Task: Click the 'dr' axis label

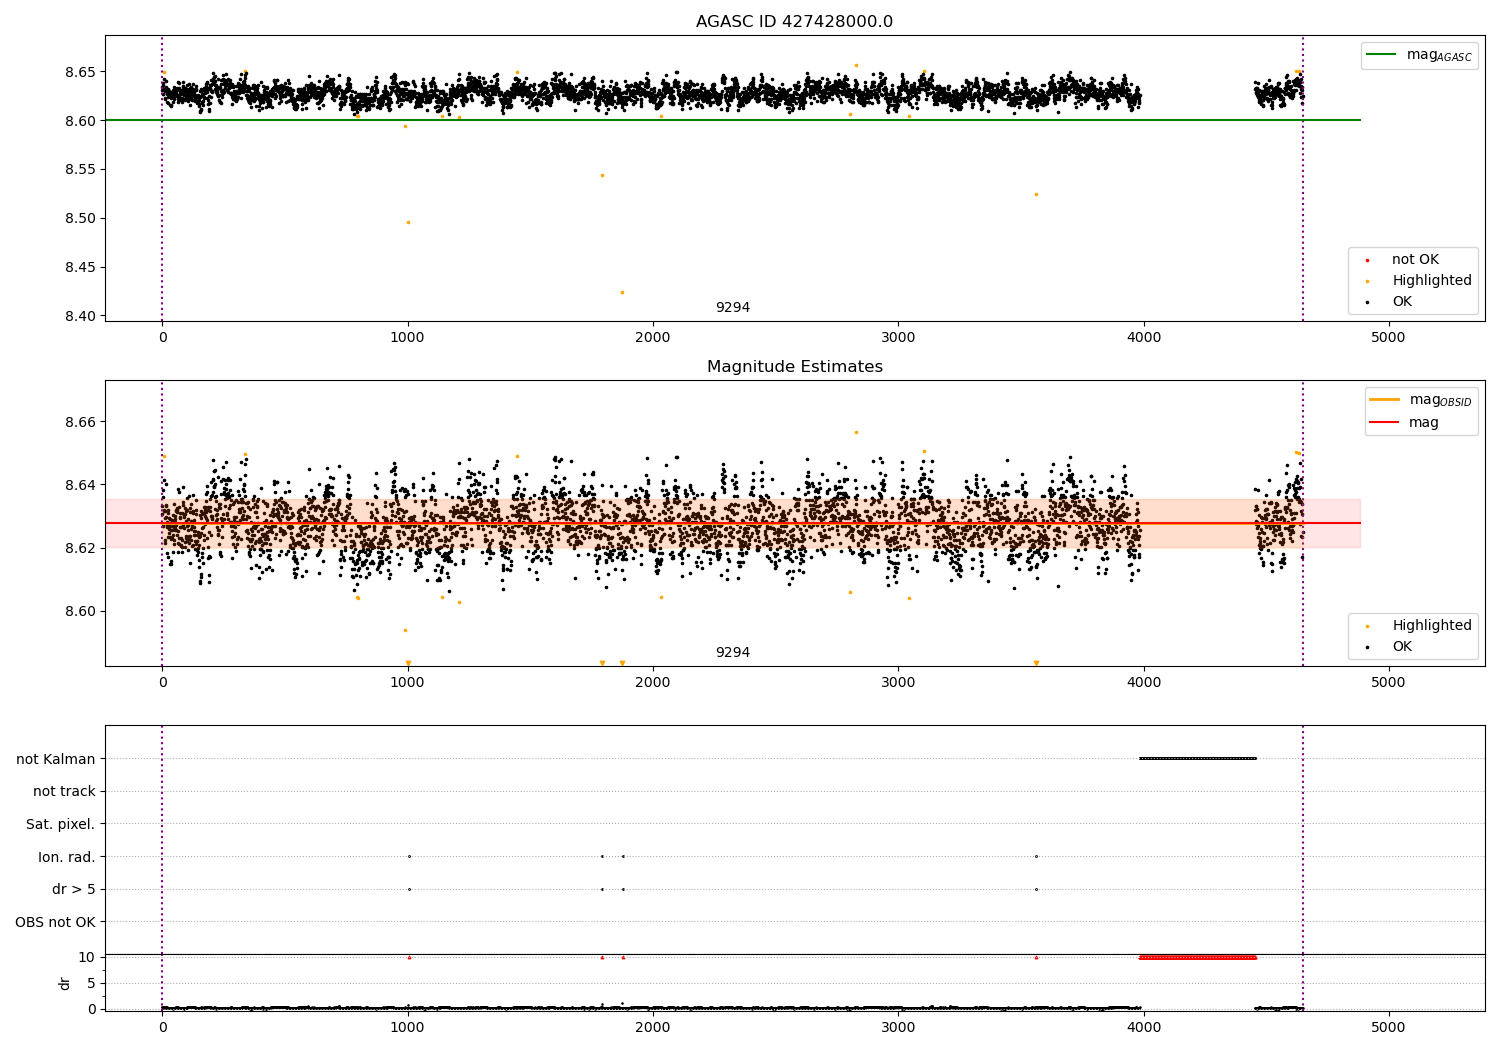Action: pos(65,983)
